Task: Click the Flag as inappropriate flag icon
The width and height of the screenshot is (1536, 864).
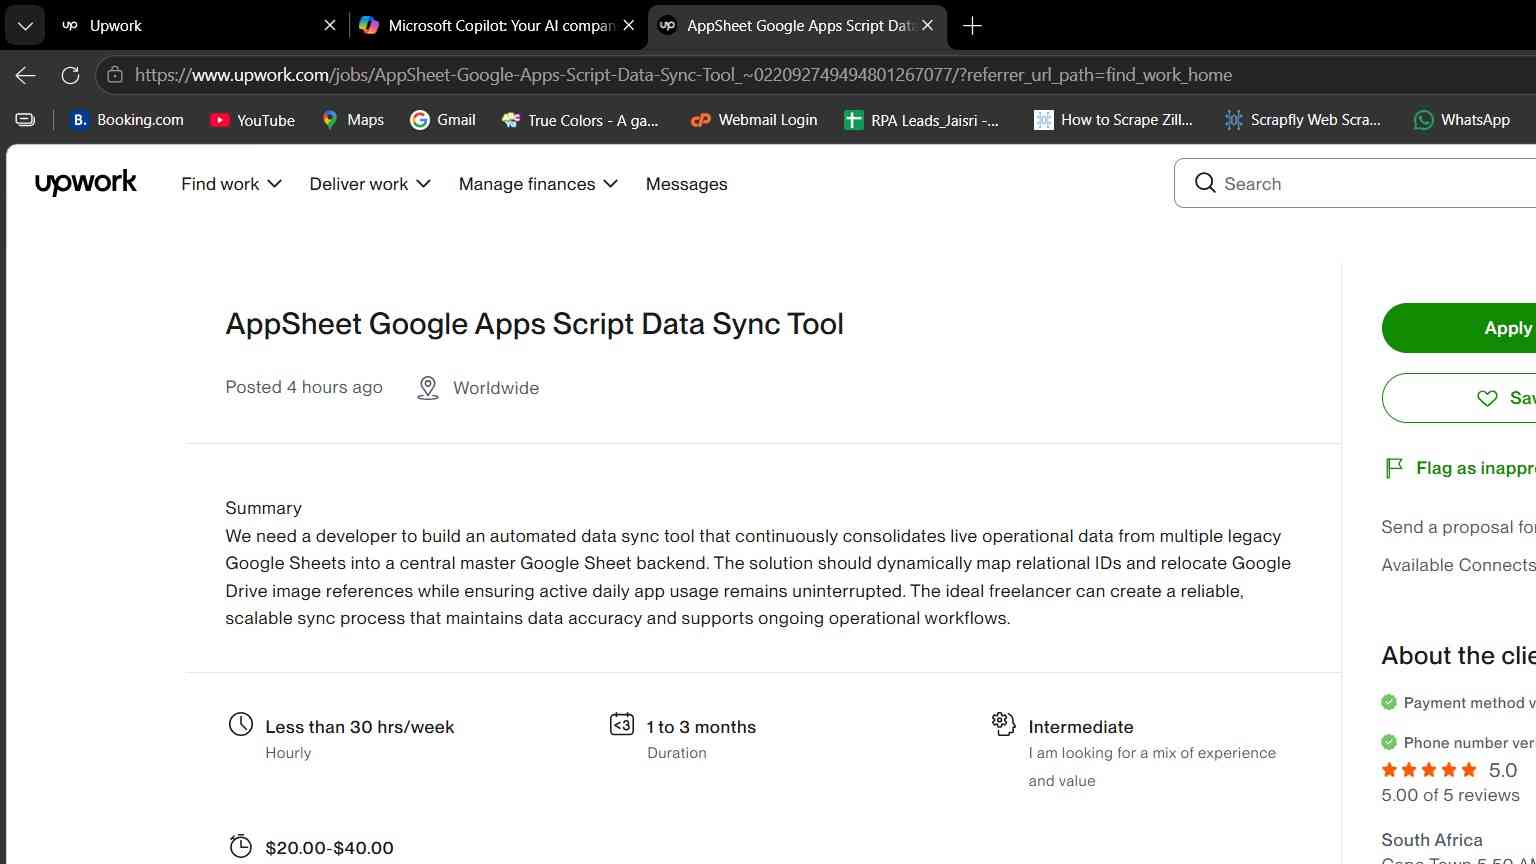Action: pos(1393,468)
